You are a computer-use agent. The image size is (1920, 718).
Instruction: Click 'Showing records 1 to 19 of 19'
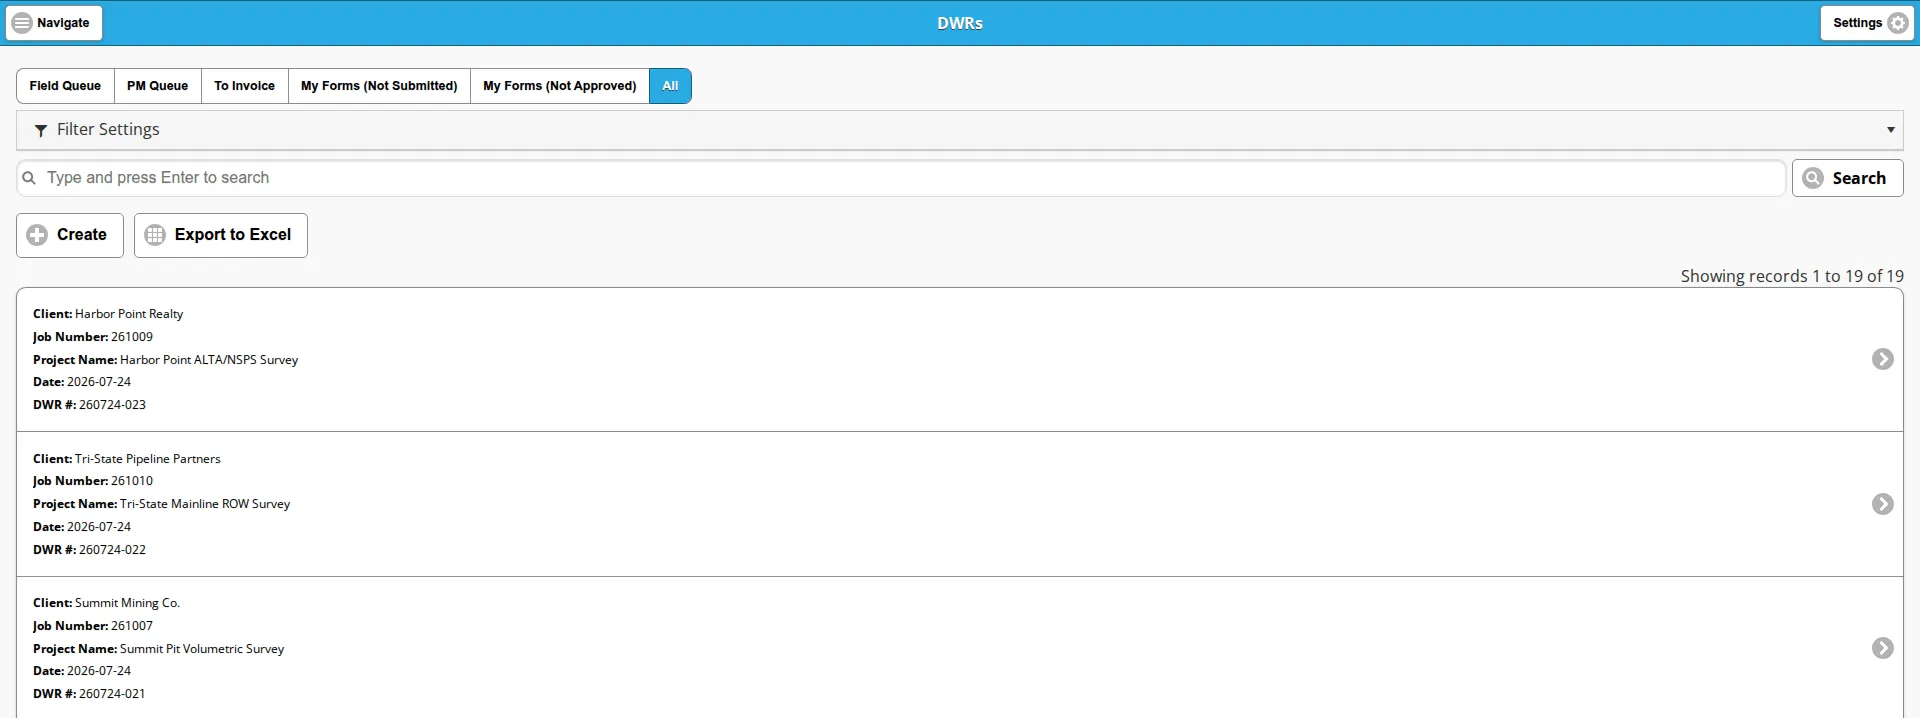coord(1792,276)
